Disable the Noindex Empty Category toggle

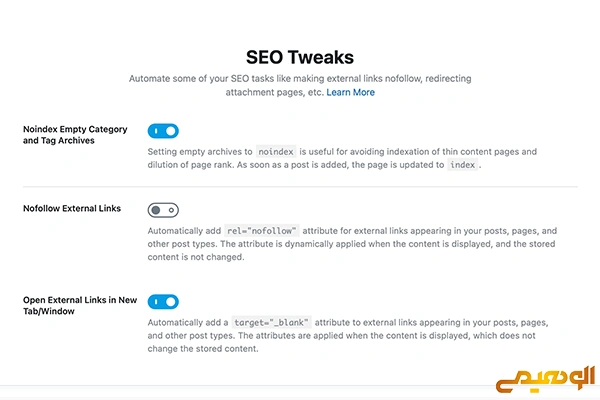[163, 131]
